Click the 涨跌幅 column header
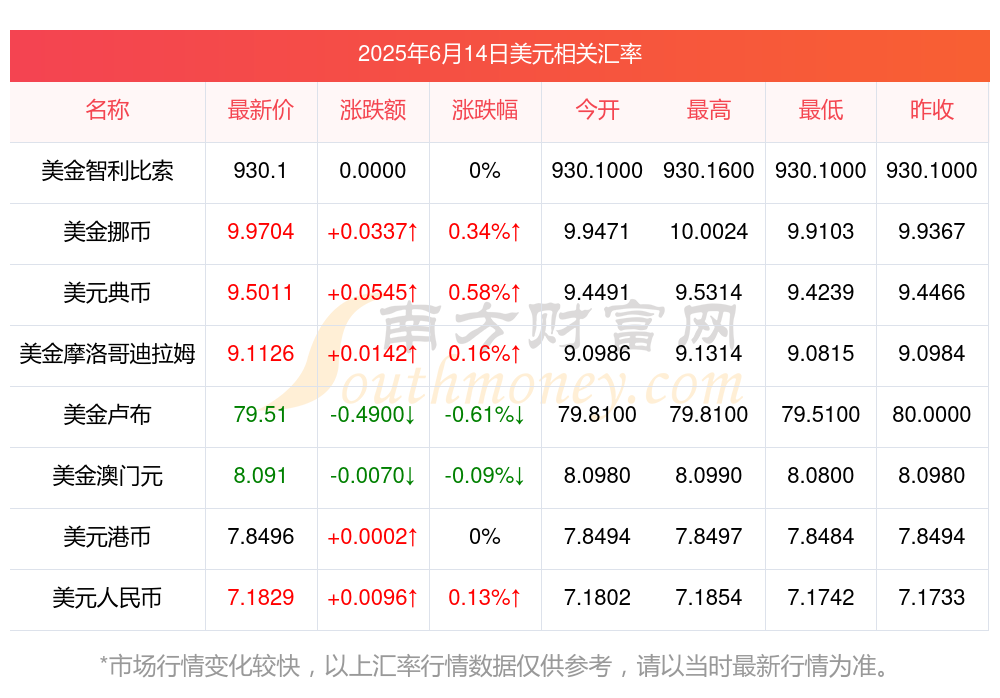The height and width of the screenshot is (698, 1000). click(485, 110)
